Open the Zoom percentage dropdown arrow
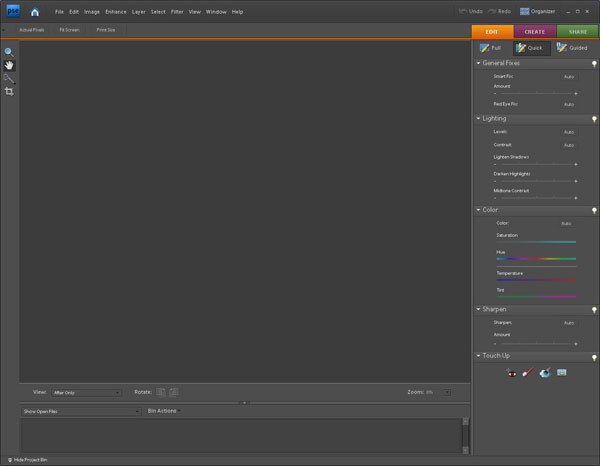600x466 pixels. pos(447,392)
